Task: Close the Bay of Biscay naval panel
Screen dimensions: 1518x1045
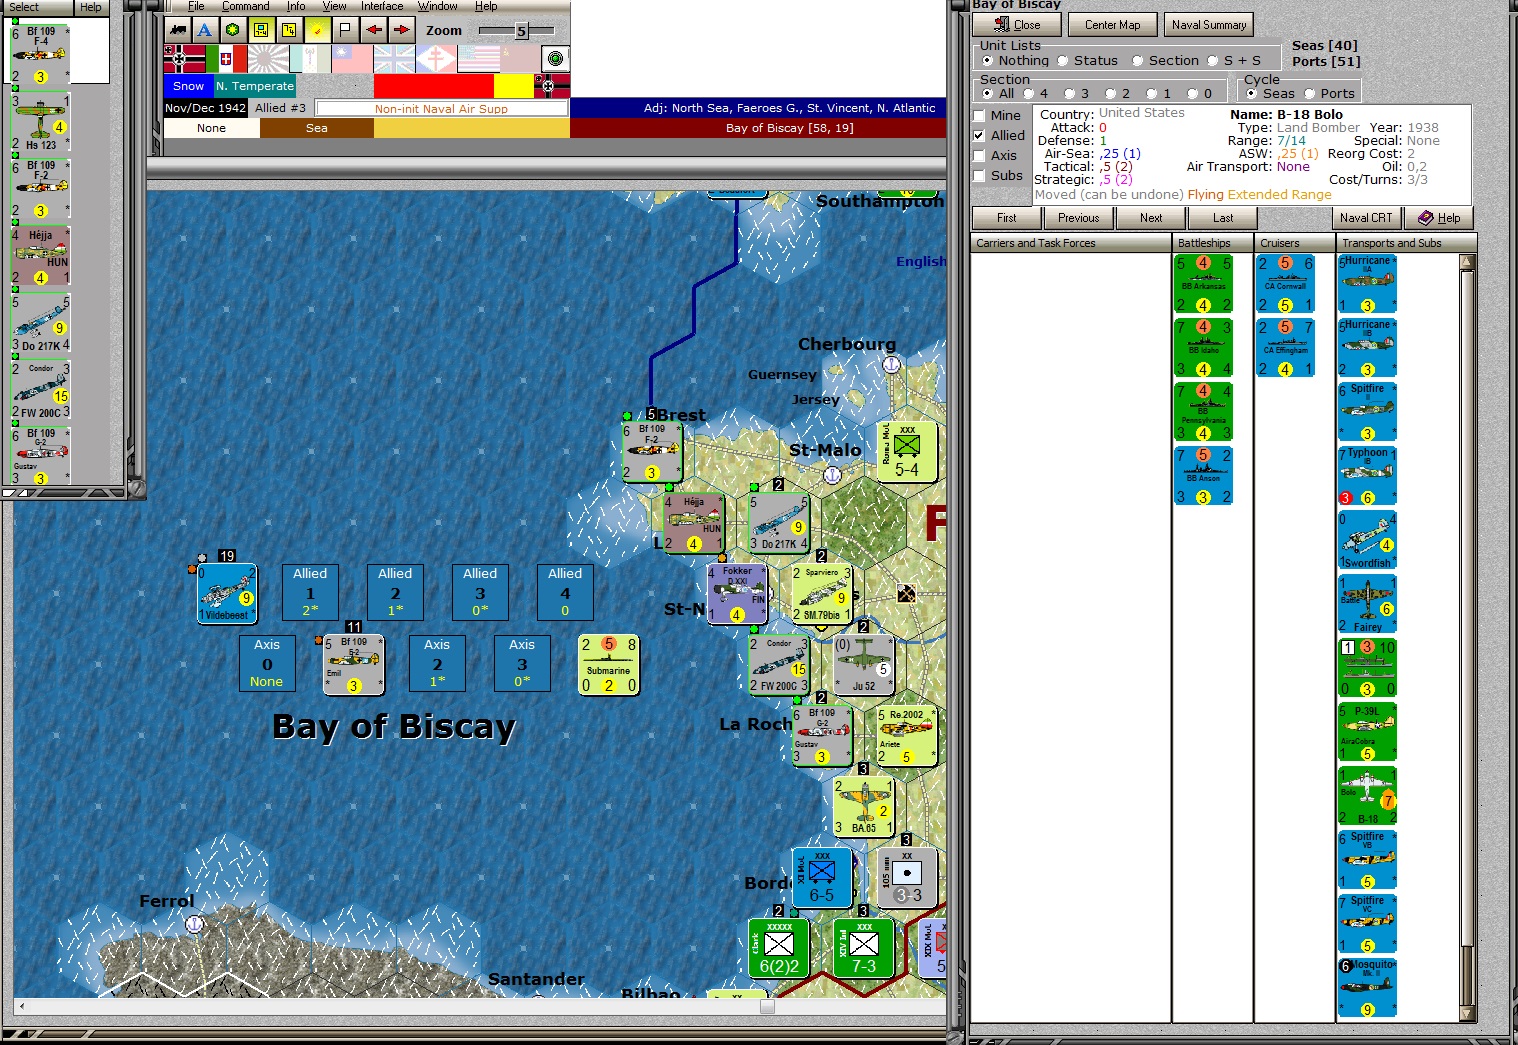Action: 1017,25
